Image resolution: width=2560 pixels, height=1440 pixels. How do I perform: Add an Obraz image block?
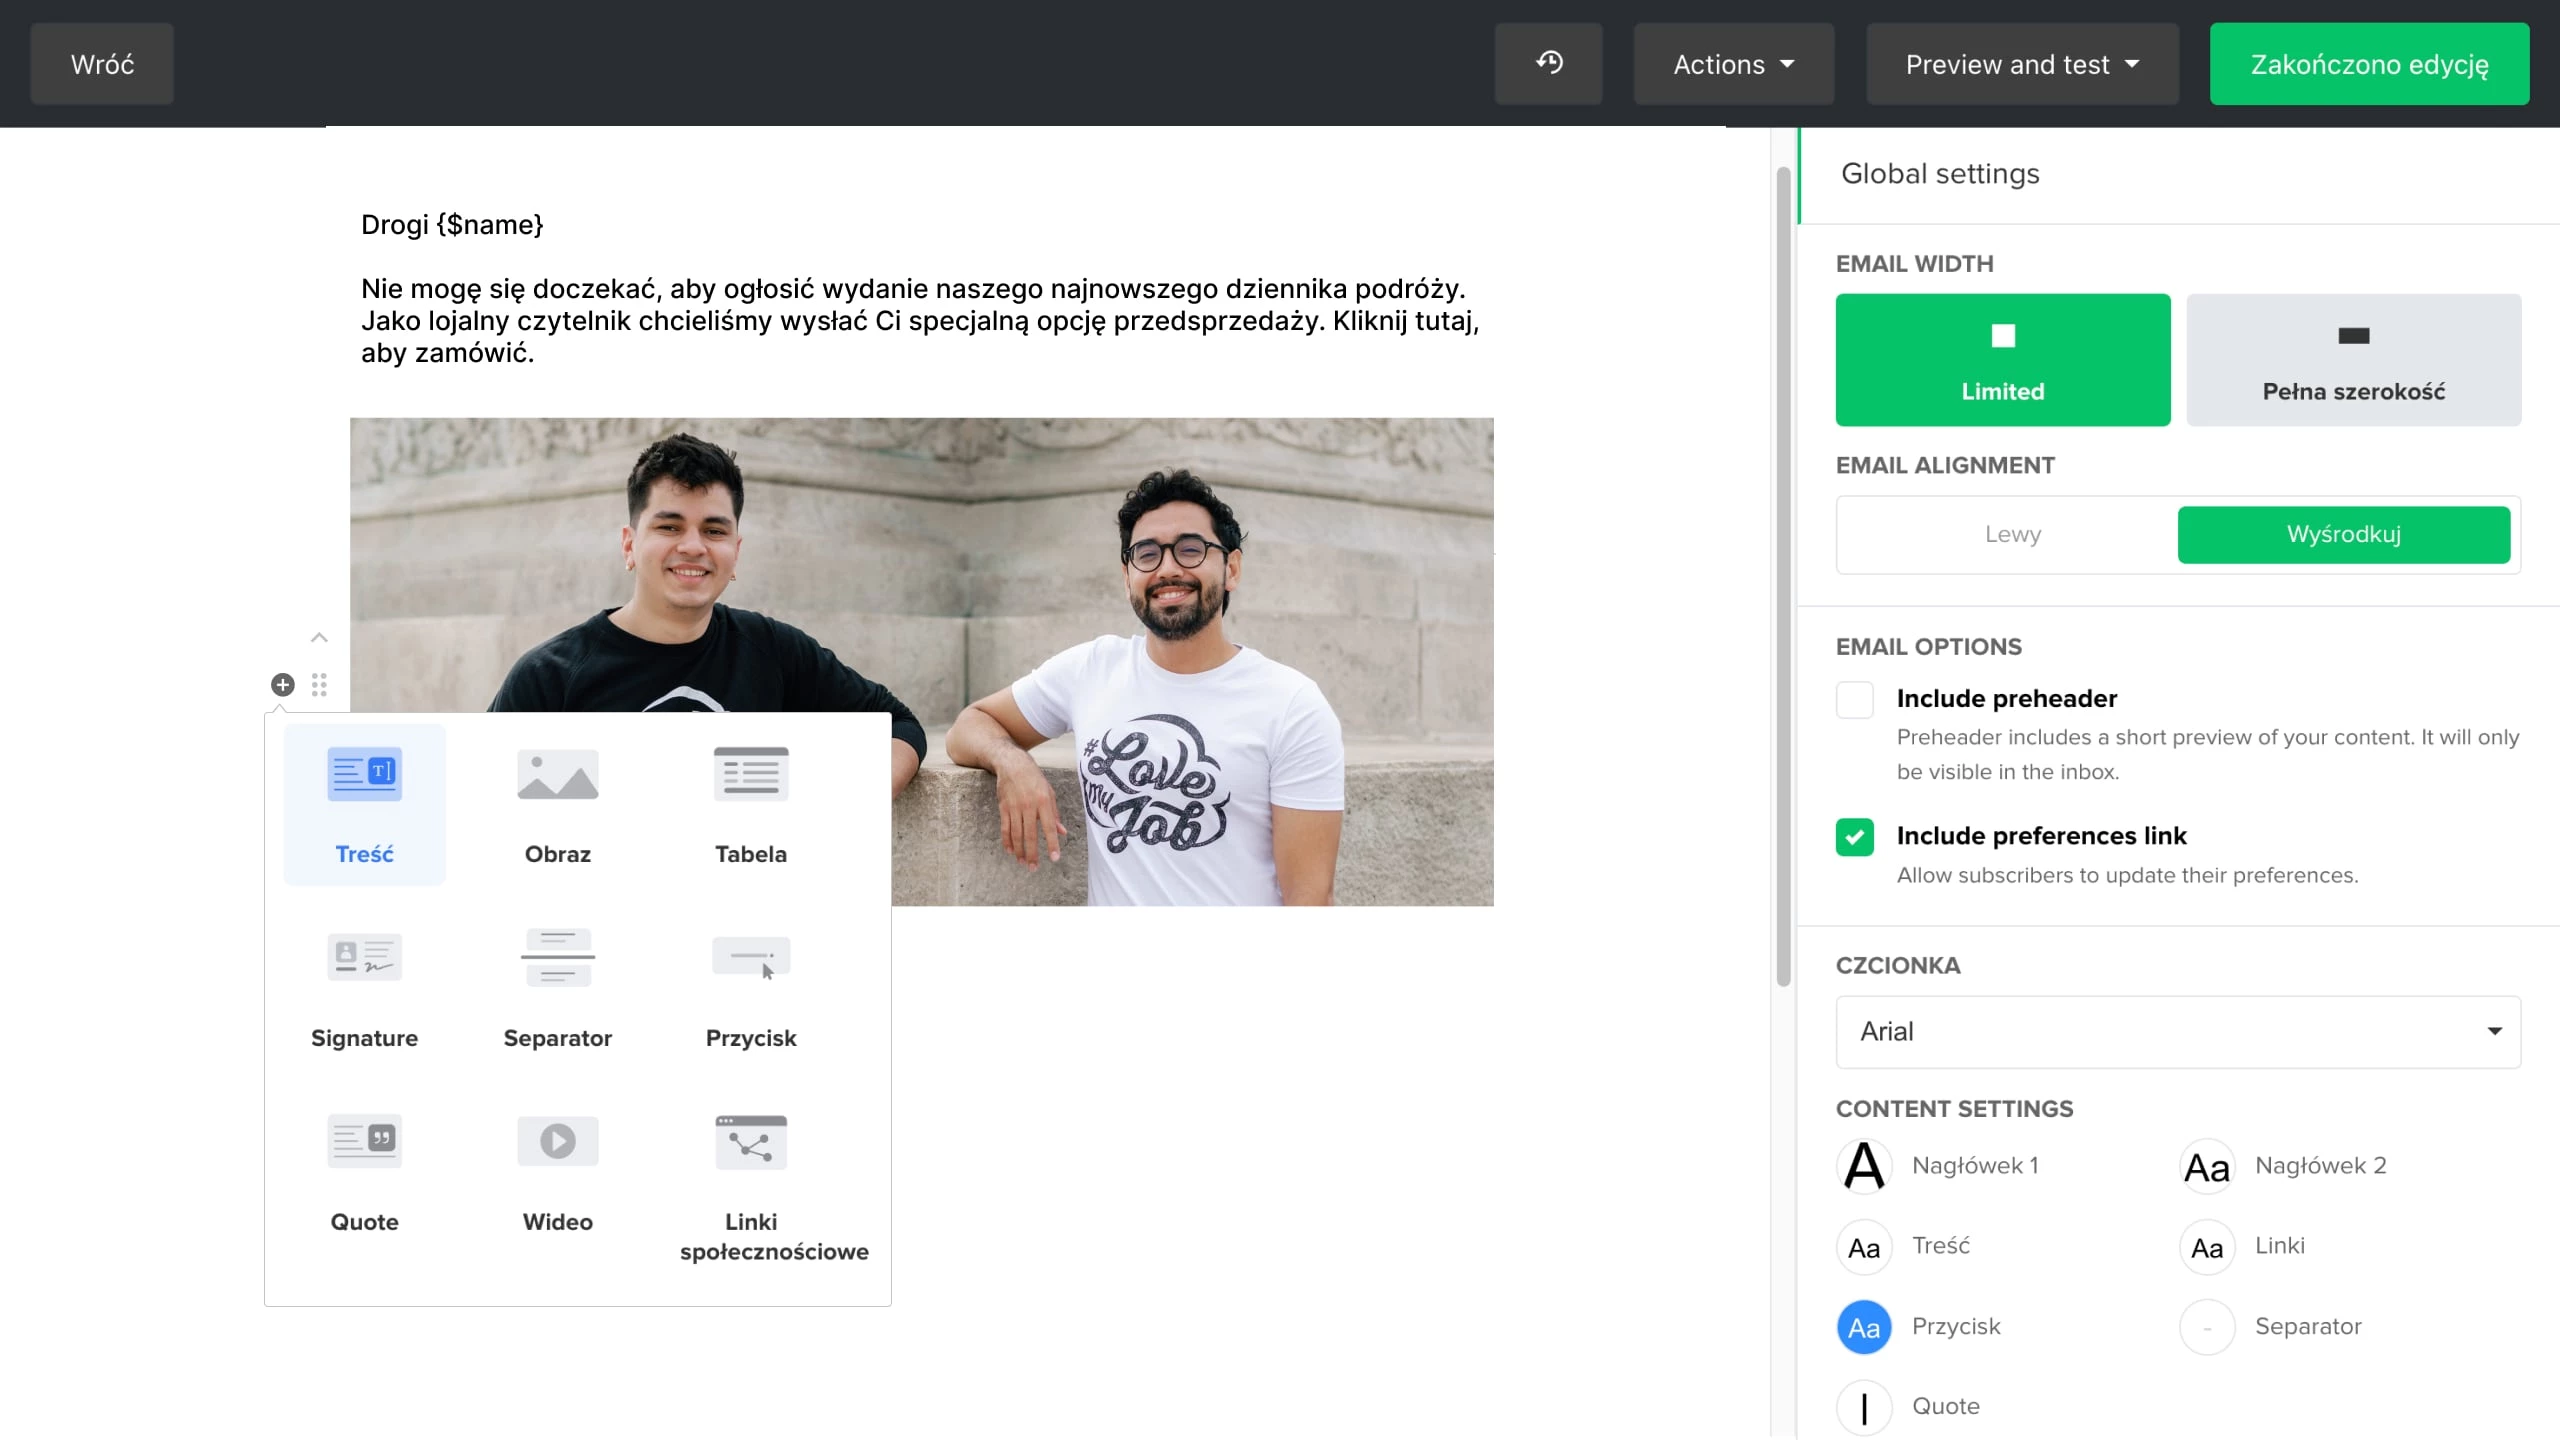[557, 803]
